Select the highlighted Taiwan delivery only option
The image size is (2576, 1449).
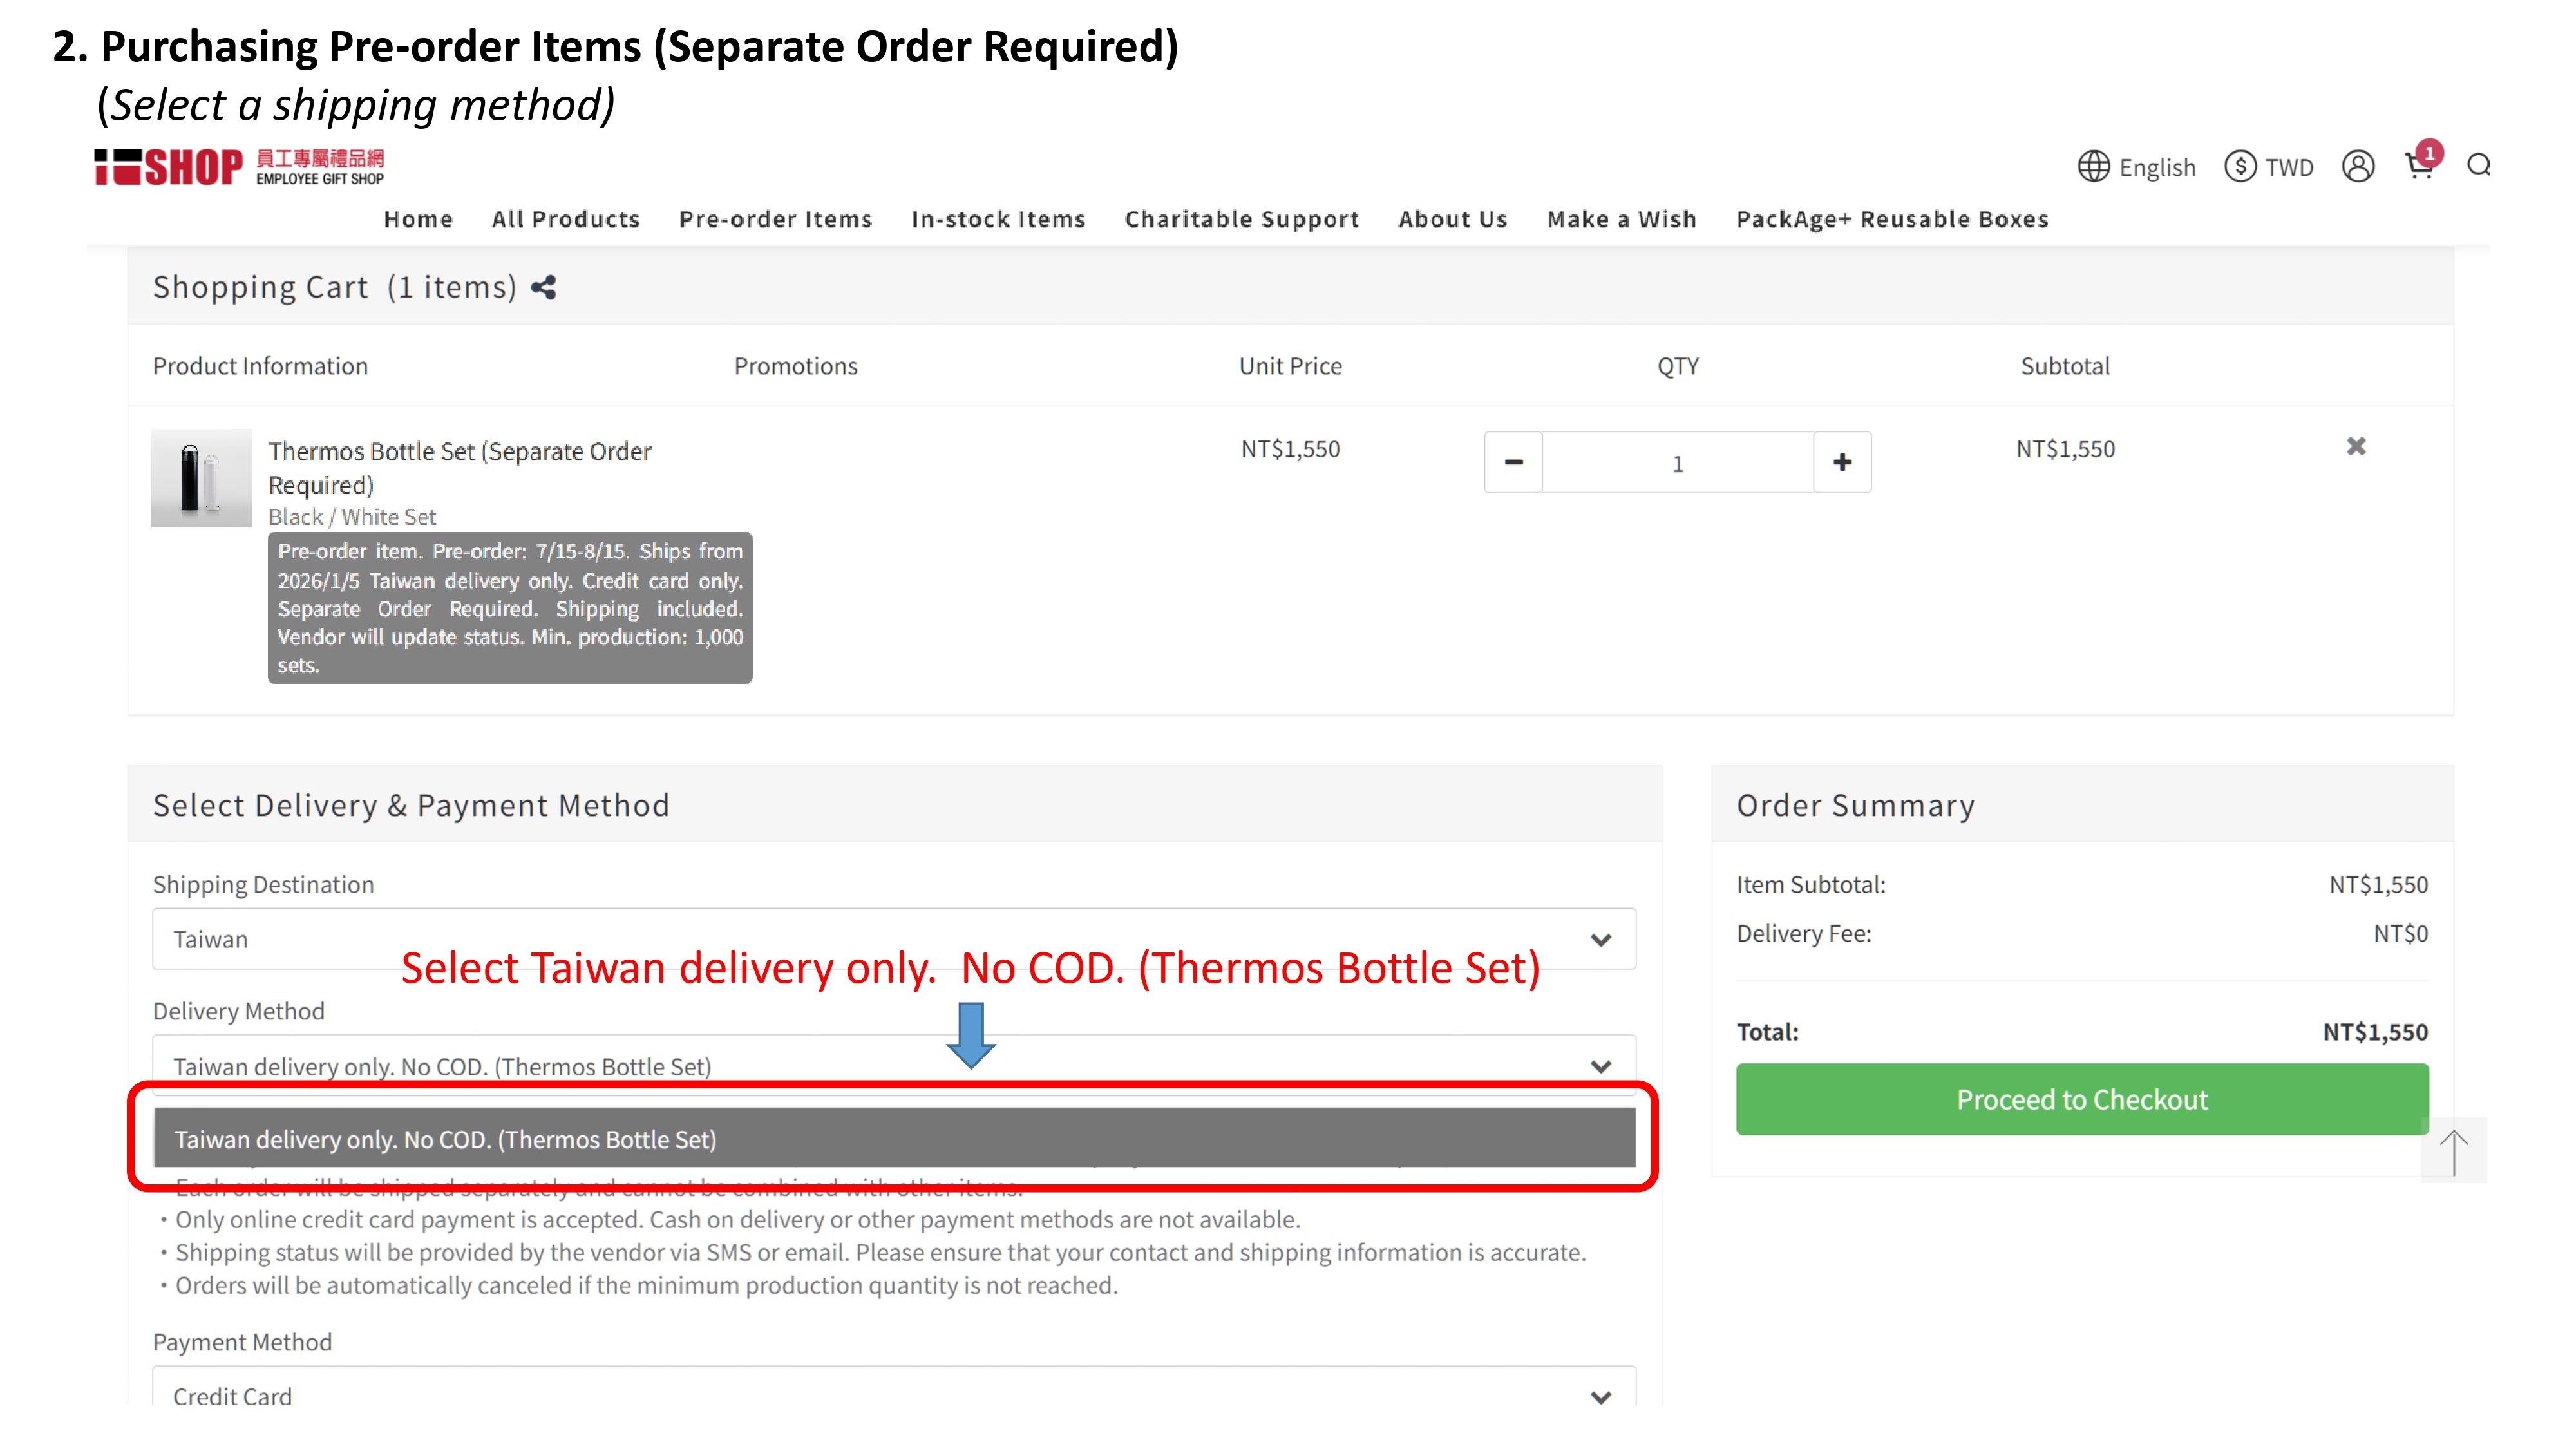click(894, 1138)
